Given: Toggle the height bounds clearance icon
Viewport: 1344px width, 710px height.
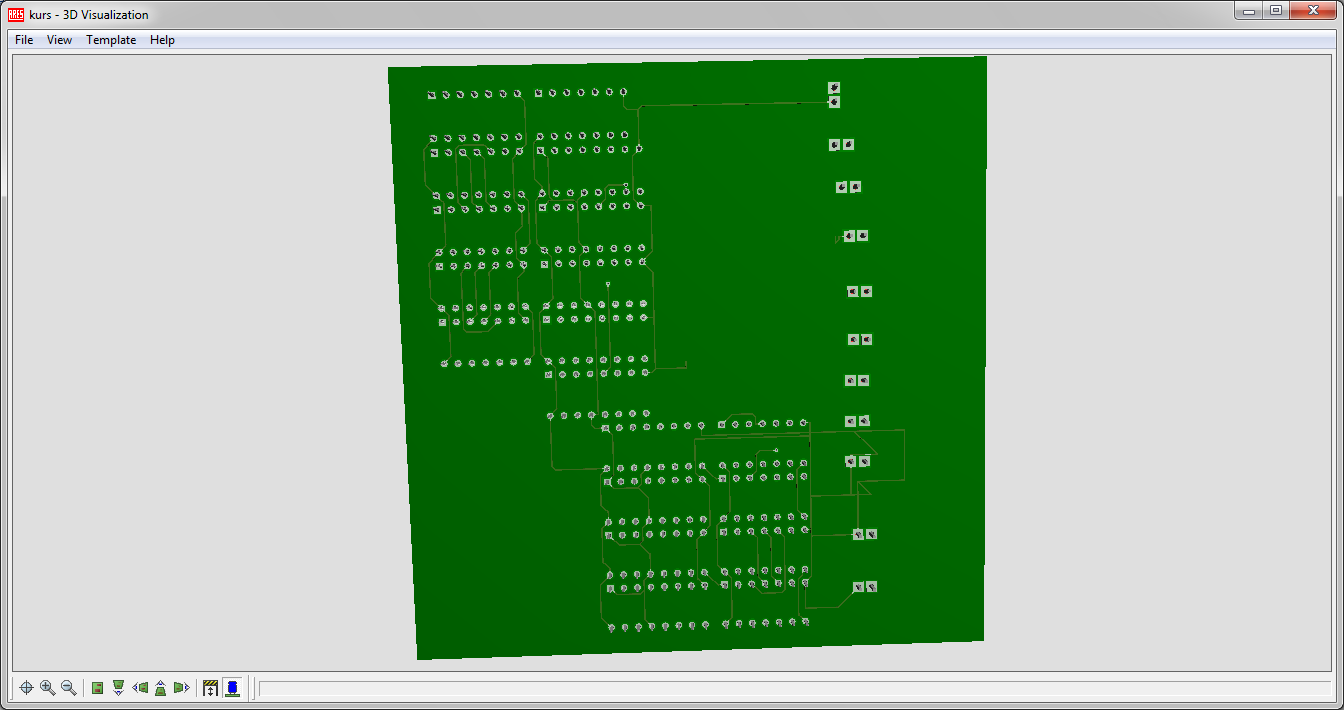Looking at the screenshot, I should coord(210,688).
